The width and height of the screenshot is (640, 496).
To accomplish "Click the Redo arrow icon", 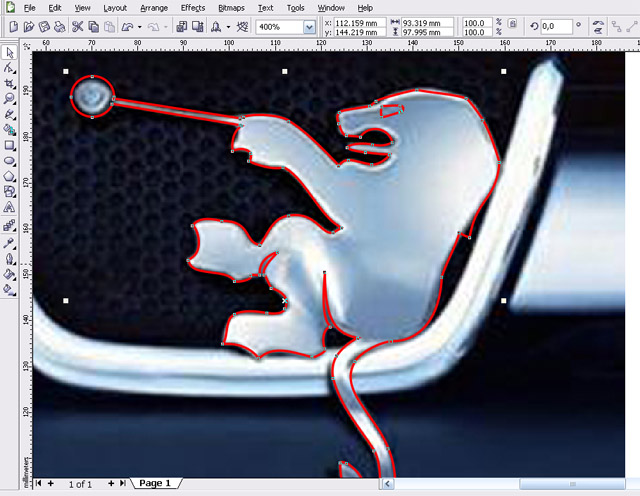I will (153, 27).
